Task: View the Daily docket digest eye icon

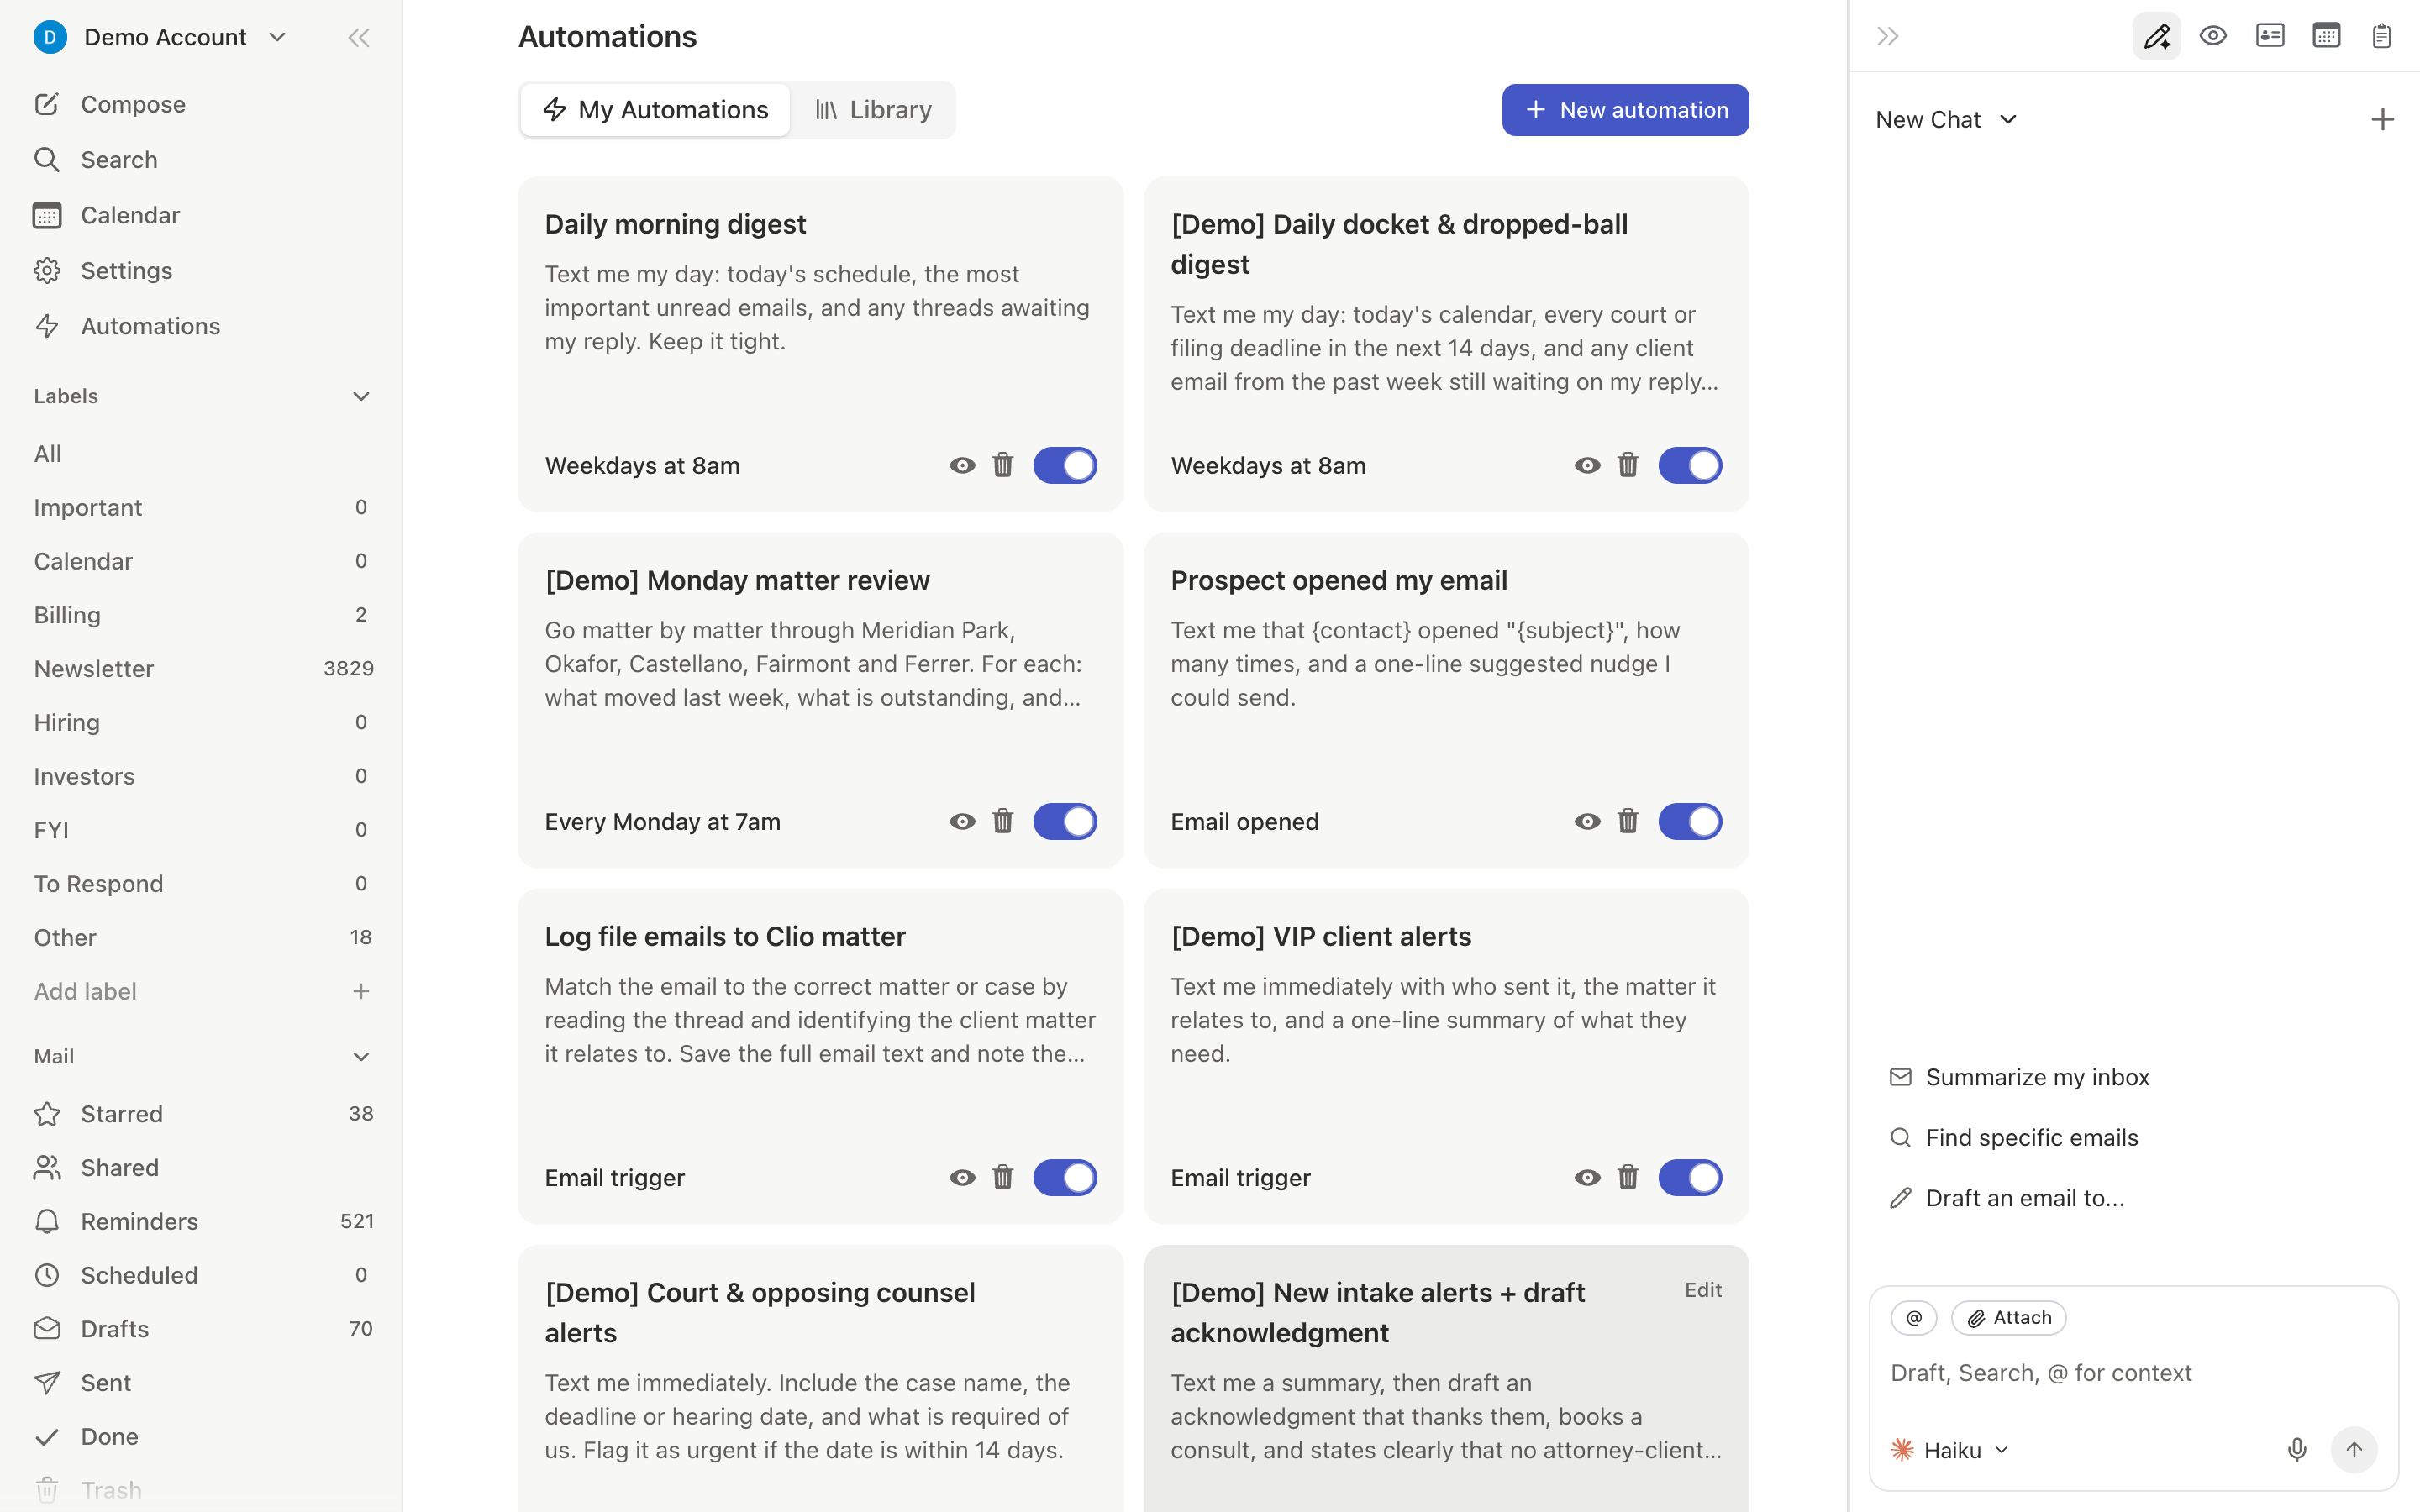Action: click(x=1587, y=465)
